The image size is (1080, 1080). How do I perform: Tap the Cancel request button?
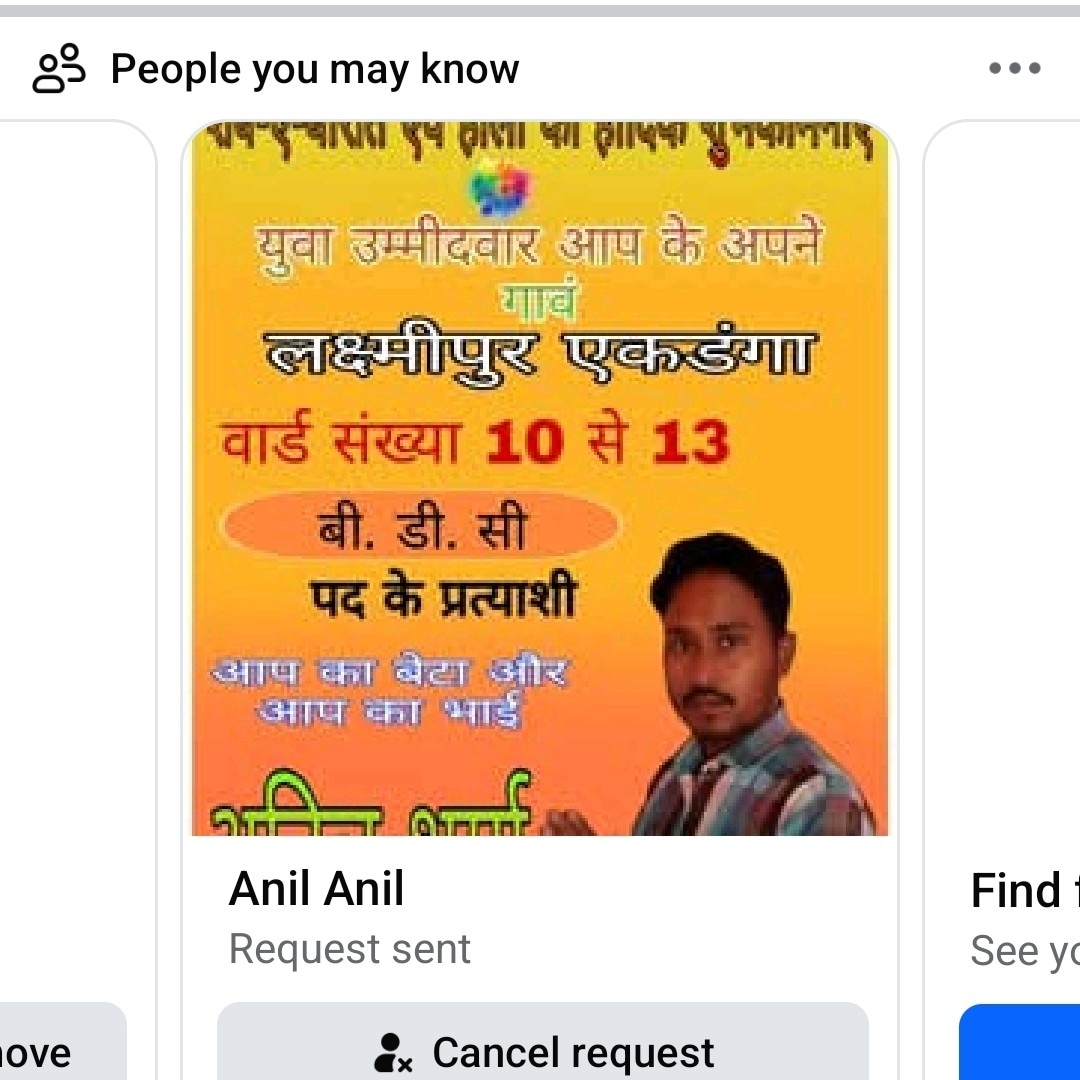[x=543, y=1041]
